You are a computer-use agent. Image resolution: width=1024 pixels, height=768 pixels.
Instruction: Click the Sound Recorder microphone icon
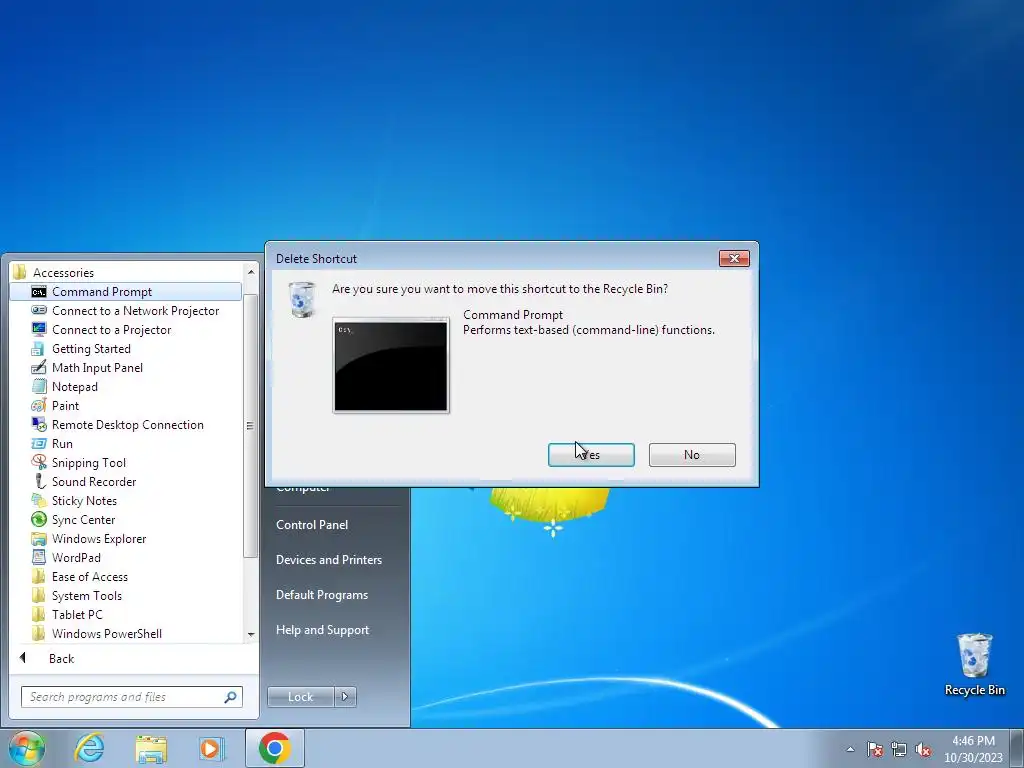tap(39, 481)
